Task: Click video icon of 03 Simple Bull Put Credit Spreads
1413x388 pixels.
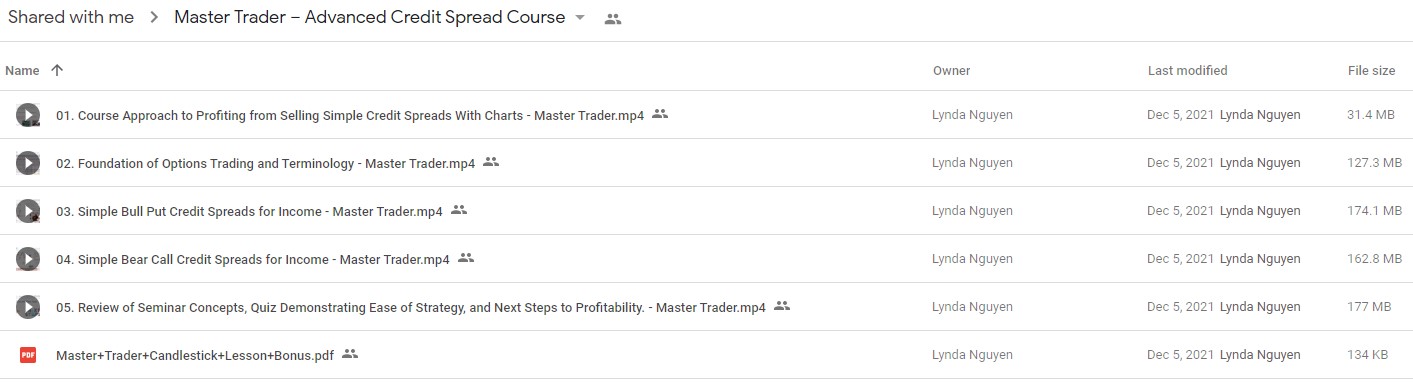Action: point(28,211)
